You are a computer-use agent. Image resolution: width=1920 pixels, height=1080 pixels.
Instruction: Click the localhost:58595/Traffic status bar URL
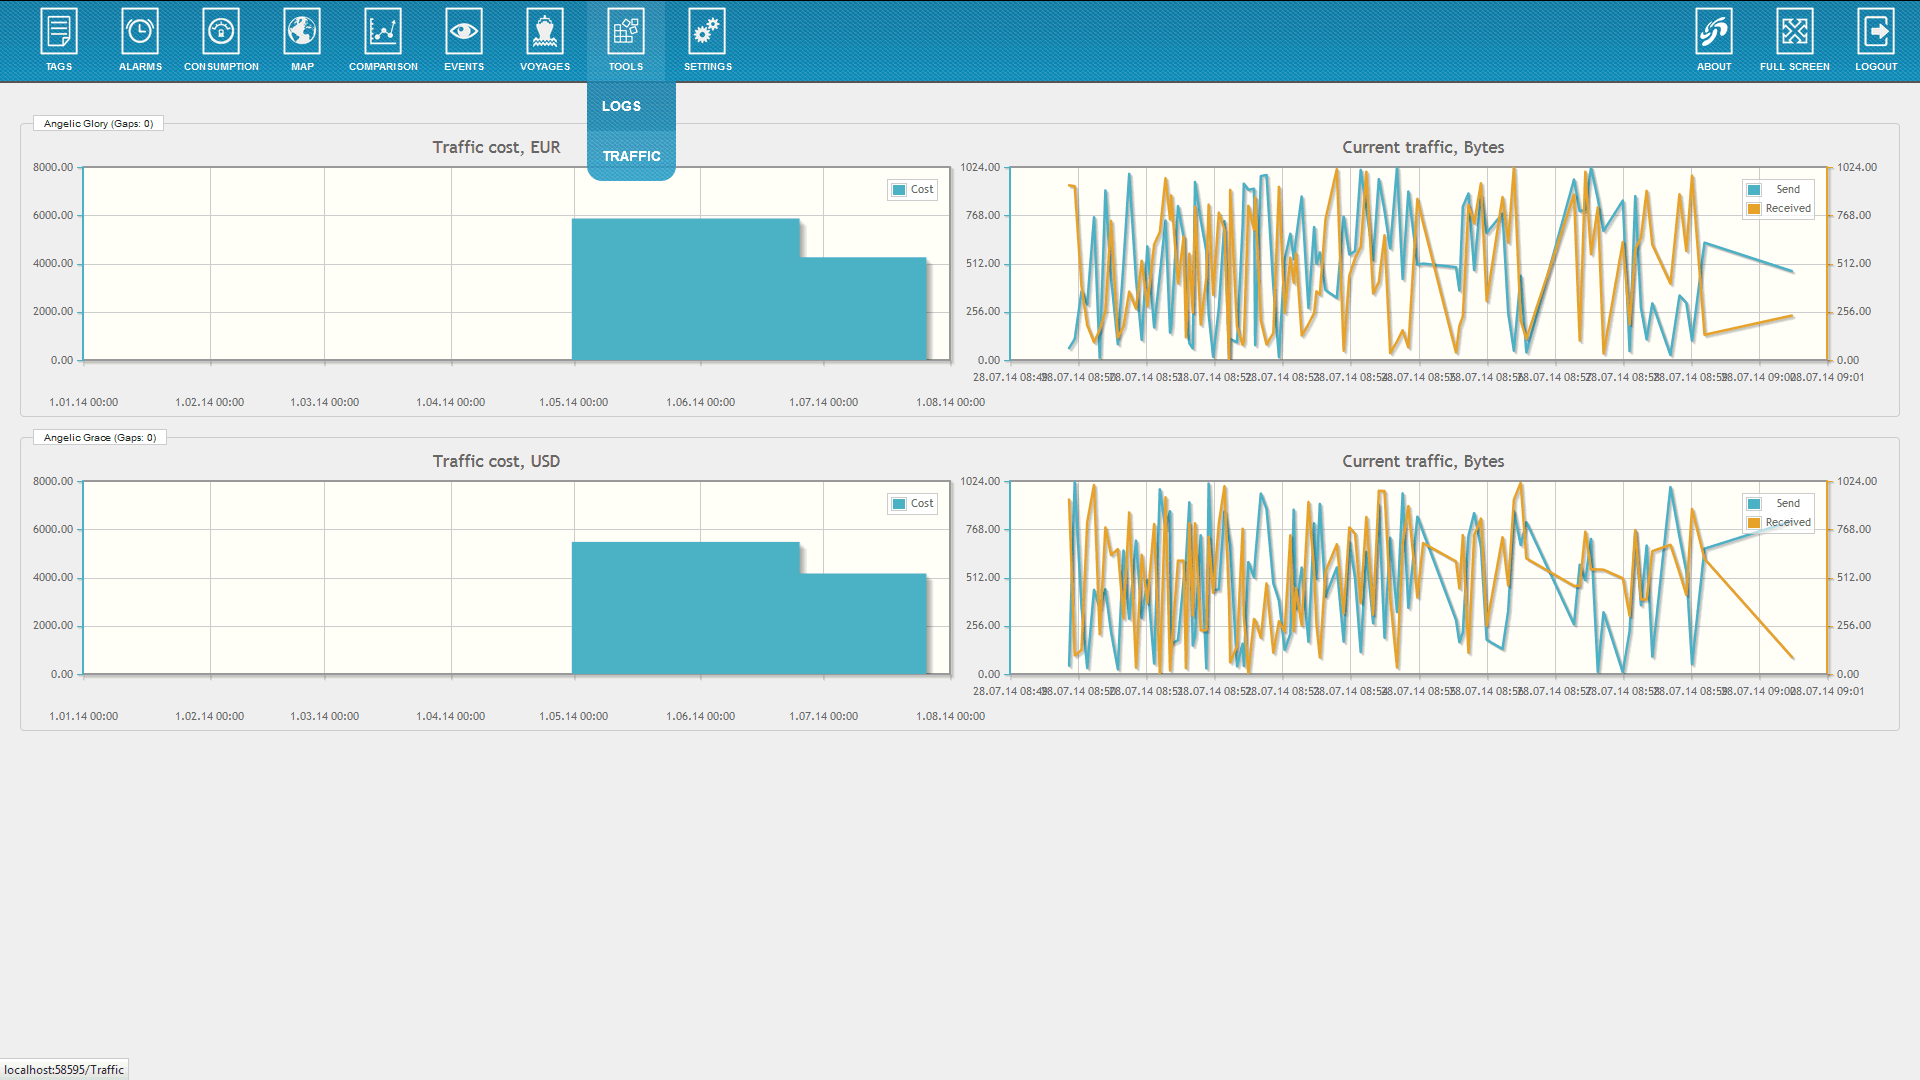pos(64,1070)
